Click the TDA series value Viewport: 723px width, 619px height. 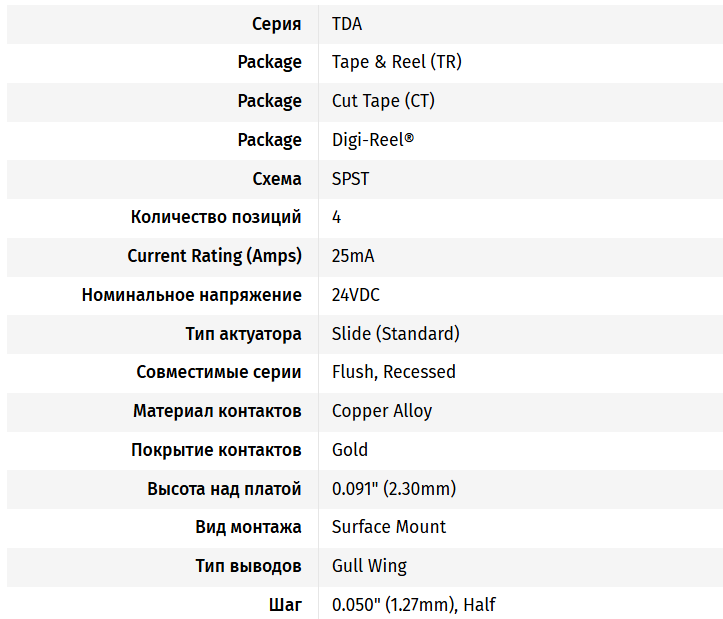[x=347, y=23]
